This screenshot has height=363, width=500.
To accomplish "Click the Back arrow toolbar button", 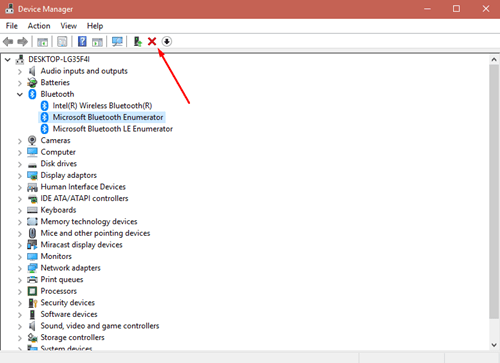I will (x=8, y=42).
